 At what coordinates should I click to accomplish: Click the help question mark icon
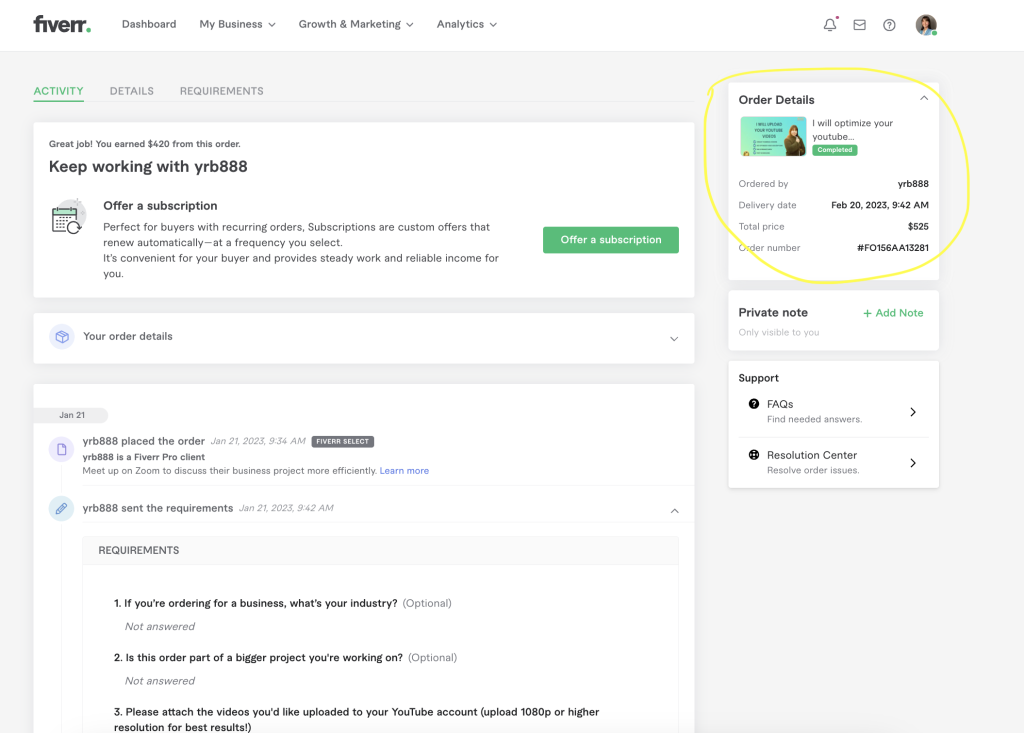point(889,25)
